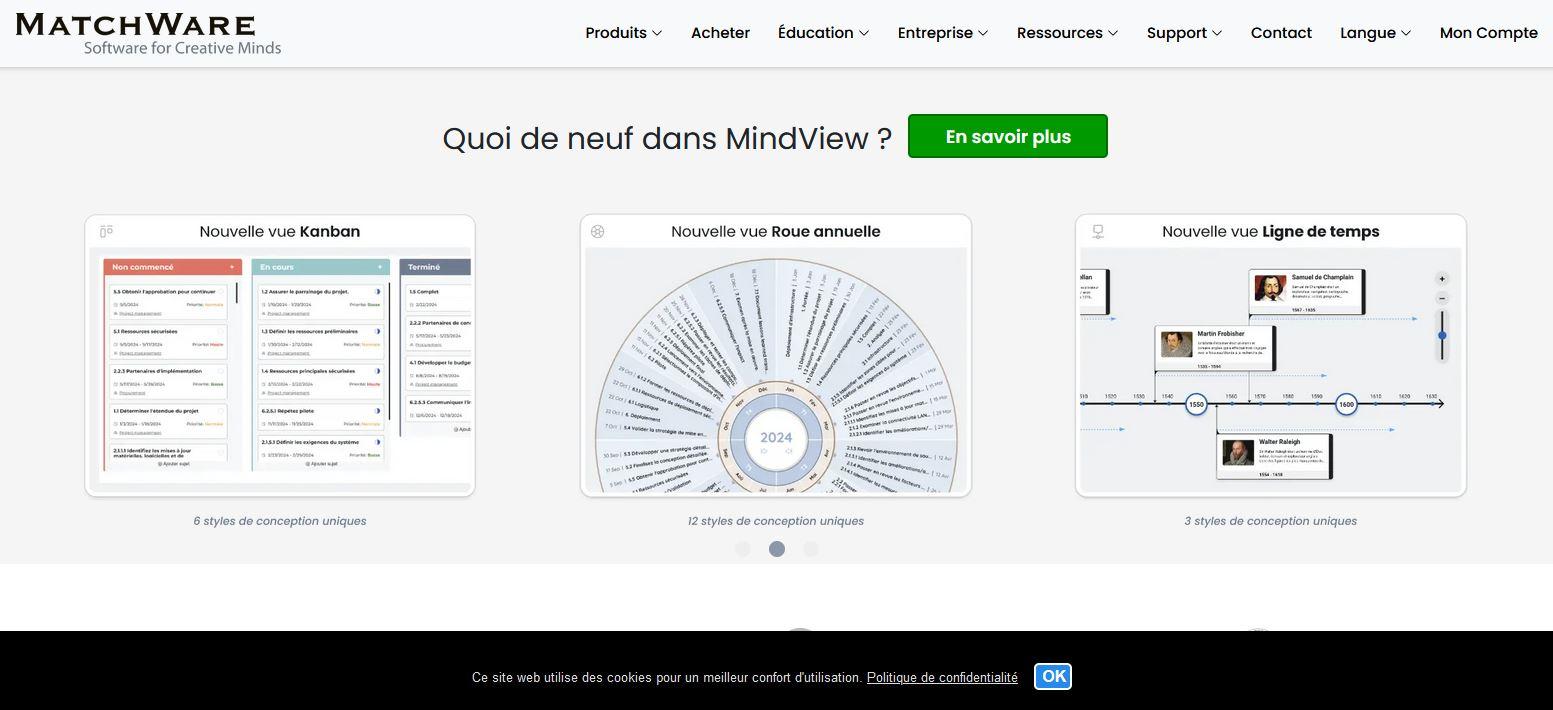
Task: Accept cookies with the OK button
Action: [x=1053, y=677]
